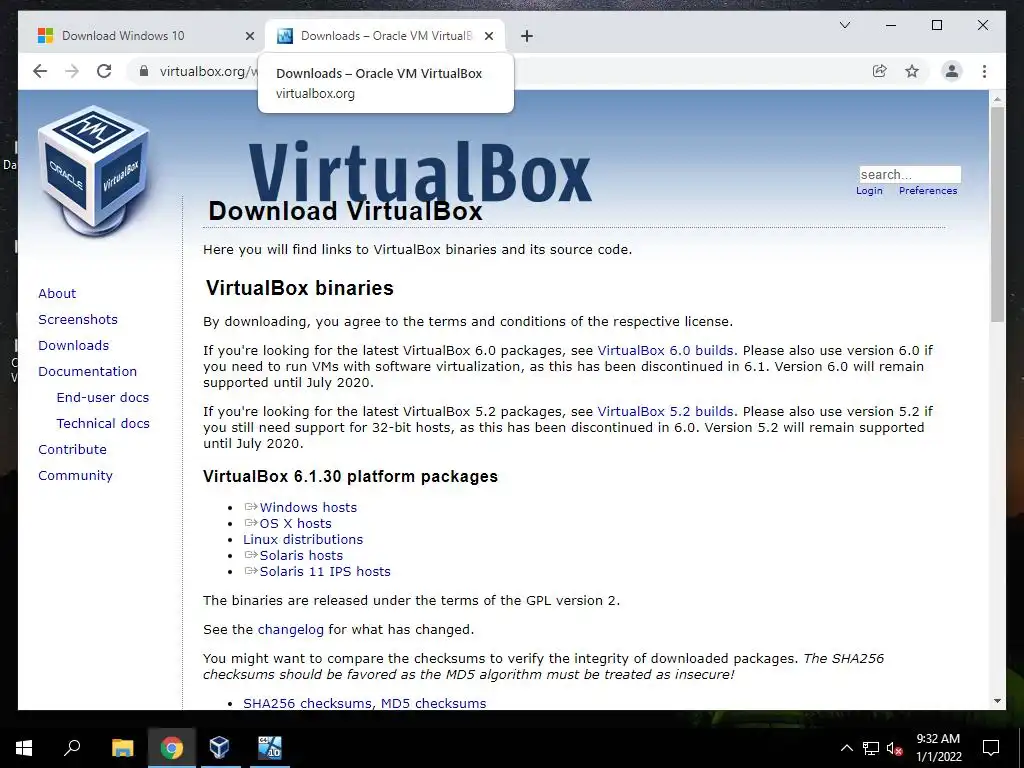1024x768 pixels.
Task: Show hidden system tray icons
Action: pos(846,748)
